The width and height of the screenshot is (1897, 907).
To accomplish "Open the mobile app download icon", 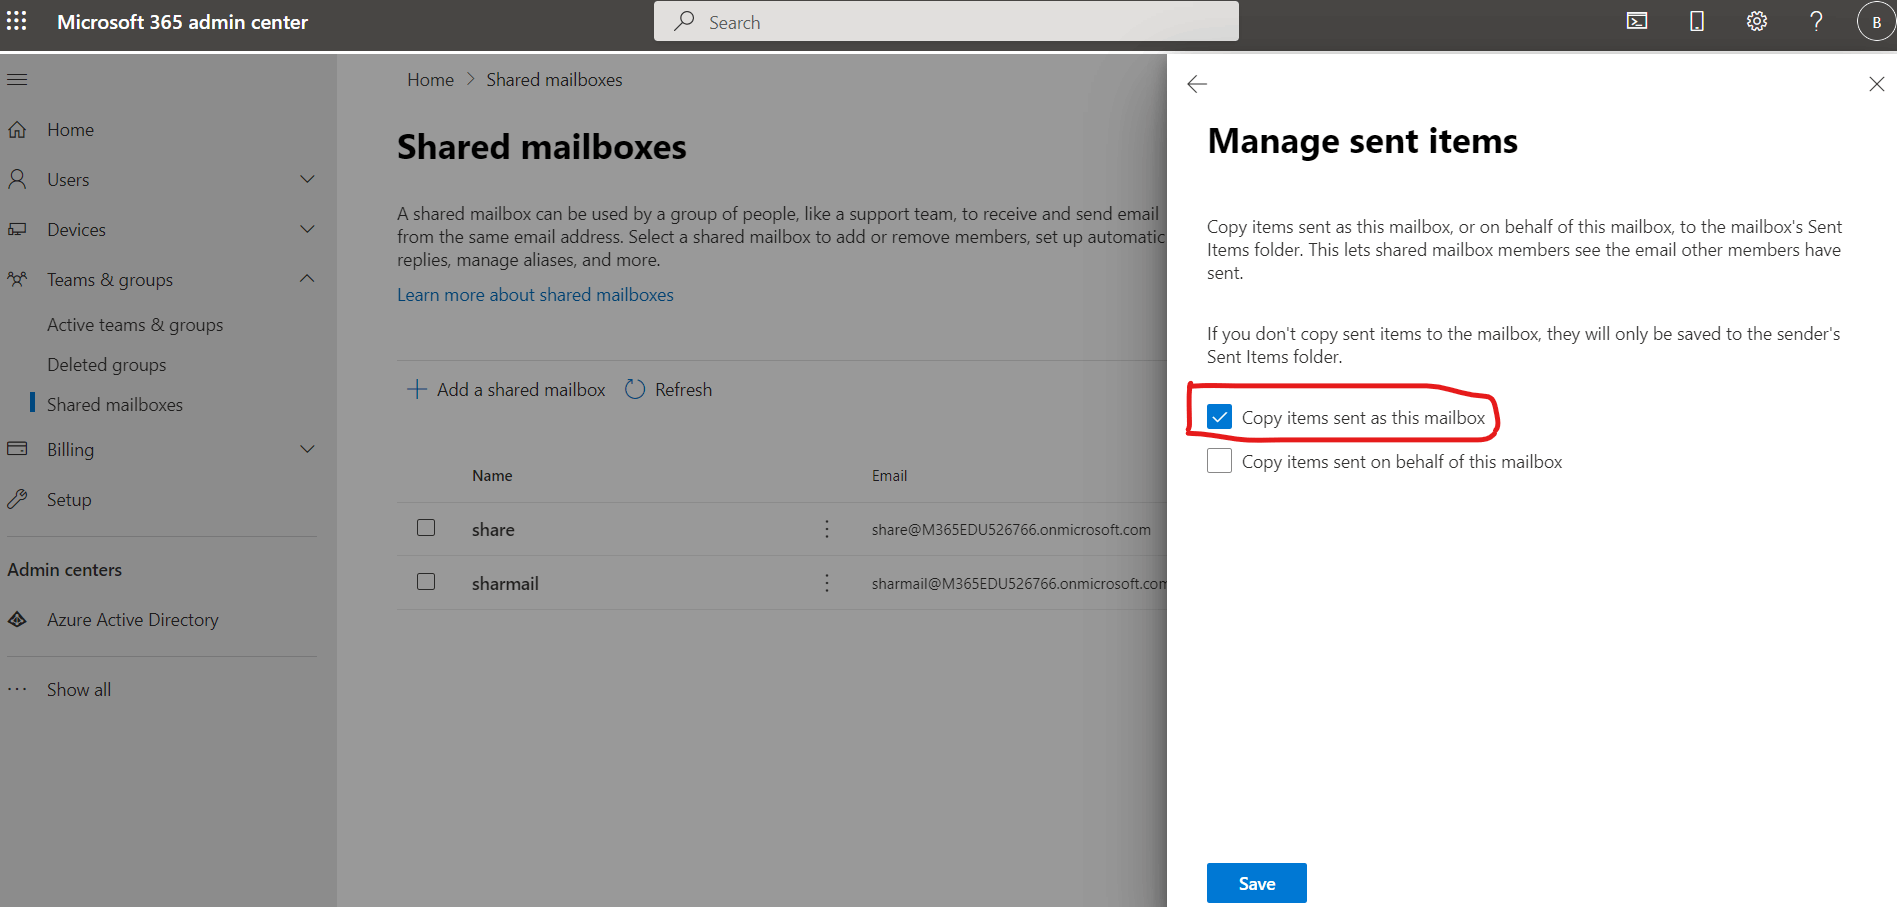I will click(x=1697, y=21).
